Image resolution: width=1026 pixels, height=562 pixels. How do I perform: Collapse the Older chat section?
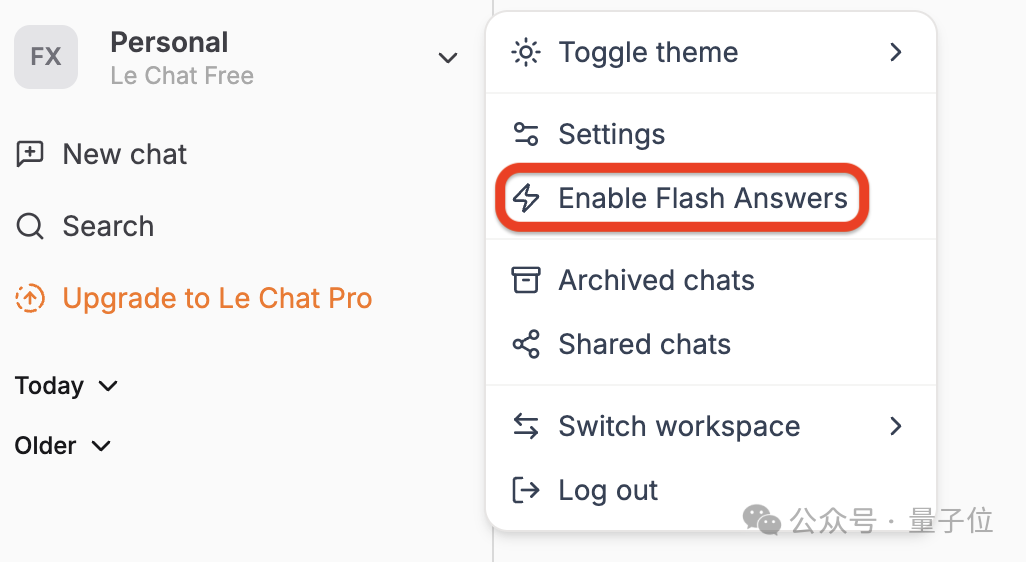point(63,446)
